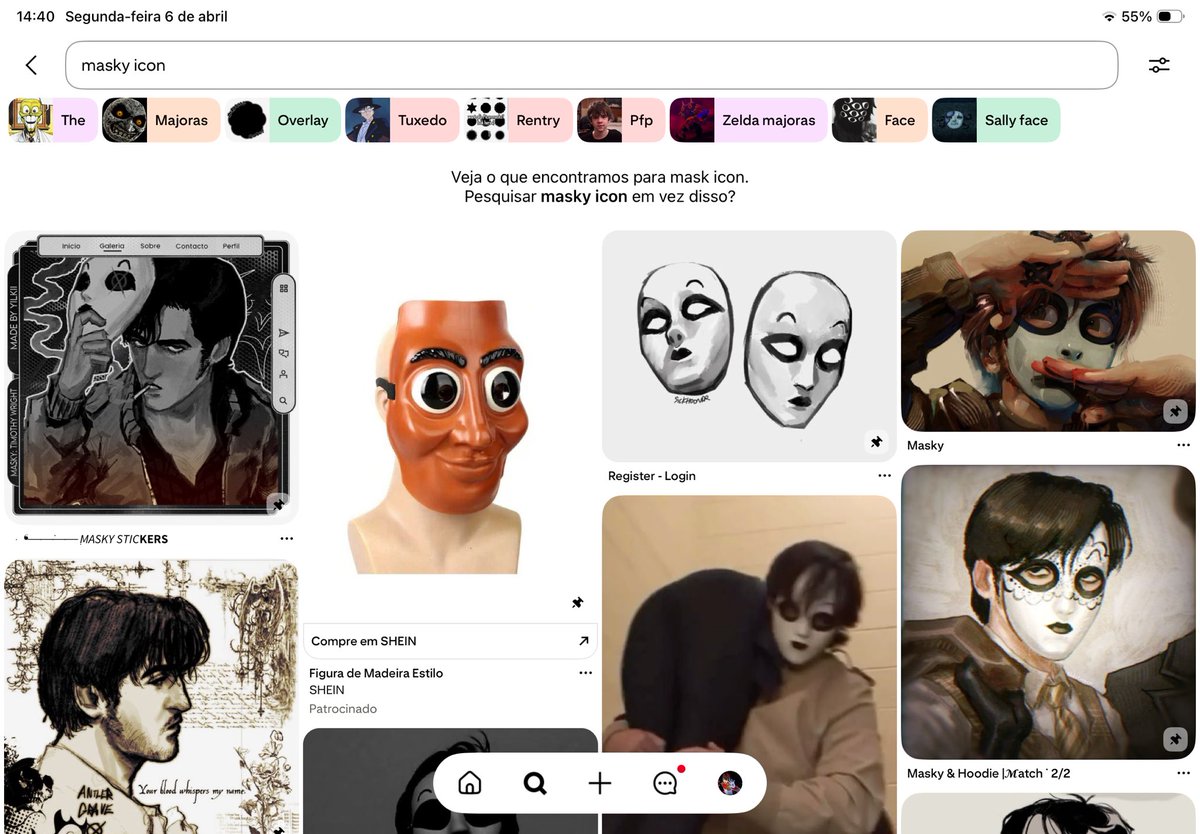This screenshot has height=834, width=1200.
Task: Open the Register - Login pin title
Action: coord(651,476)
